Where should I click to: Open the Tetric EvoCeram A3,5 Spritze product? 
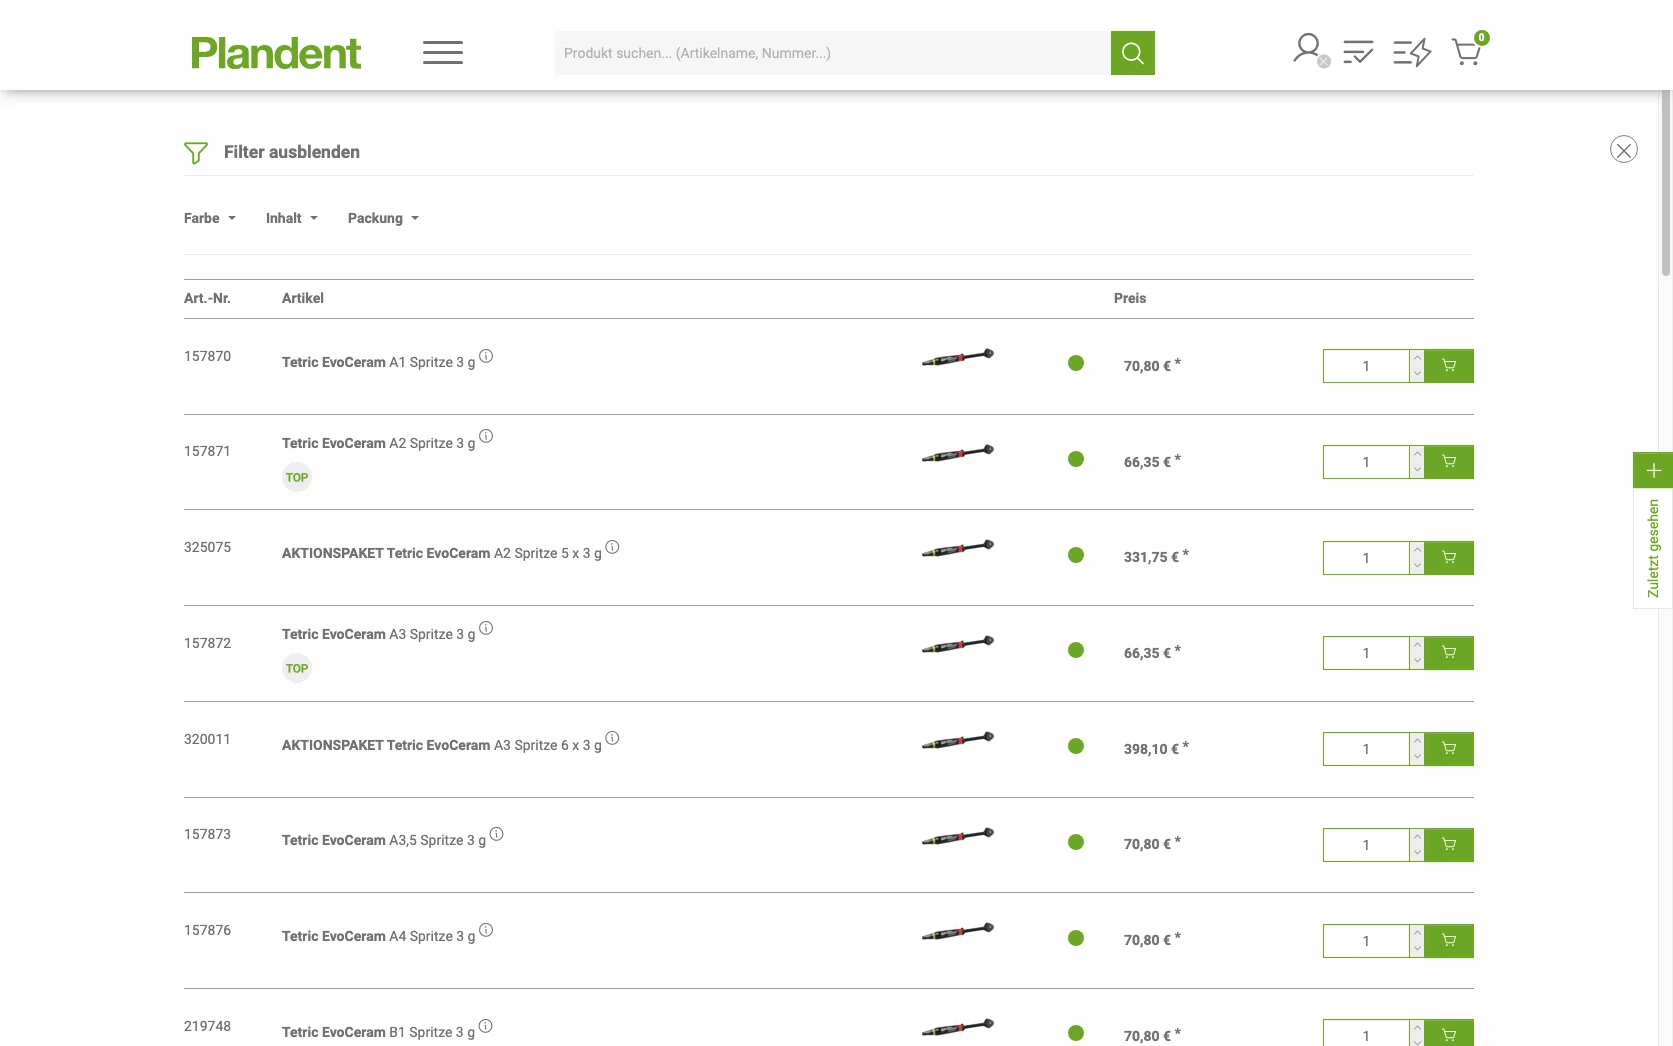[x=384, y=840]
